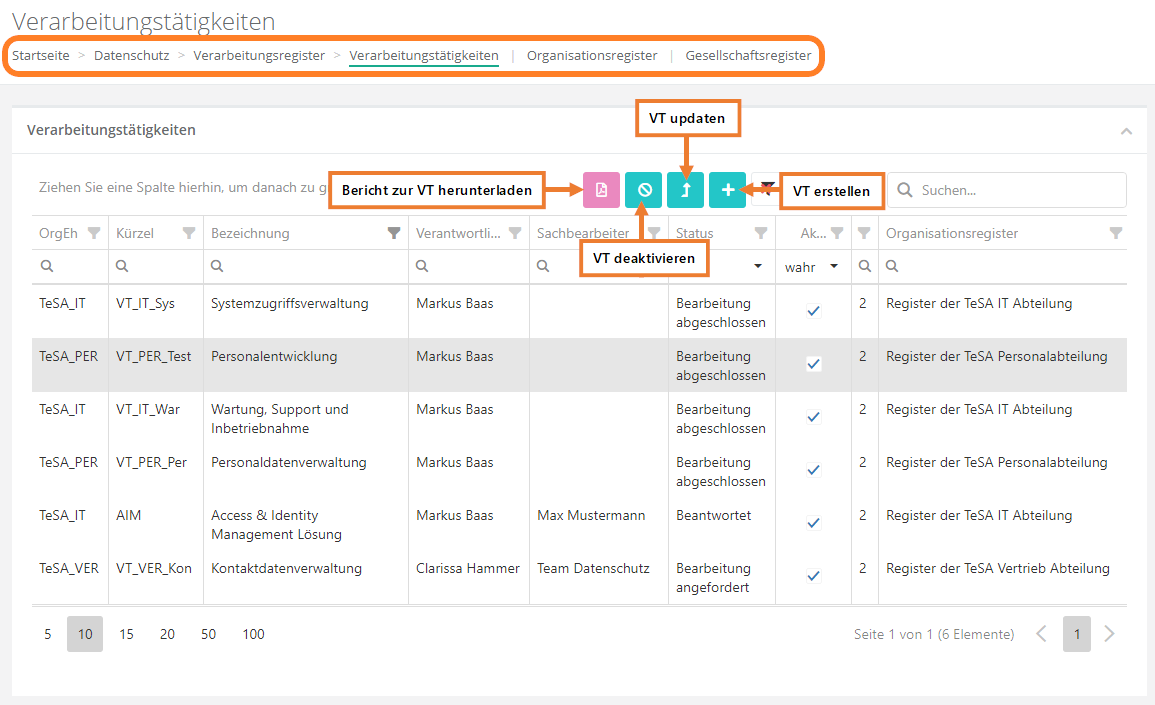This screenshot has height=705, width=1155.
Task: Switch to the Organisationsregister tab
Action: point(592,56)
